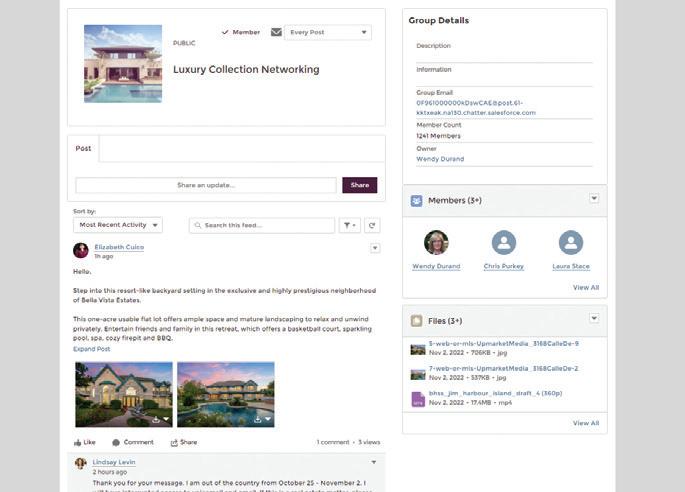Click the Share arrow icon on post
The height and width of the screenshot is (492, 685).
click(174, 443)
